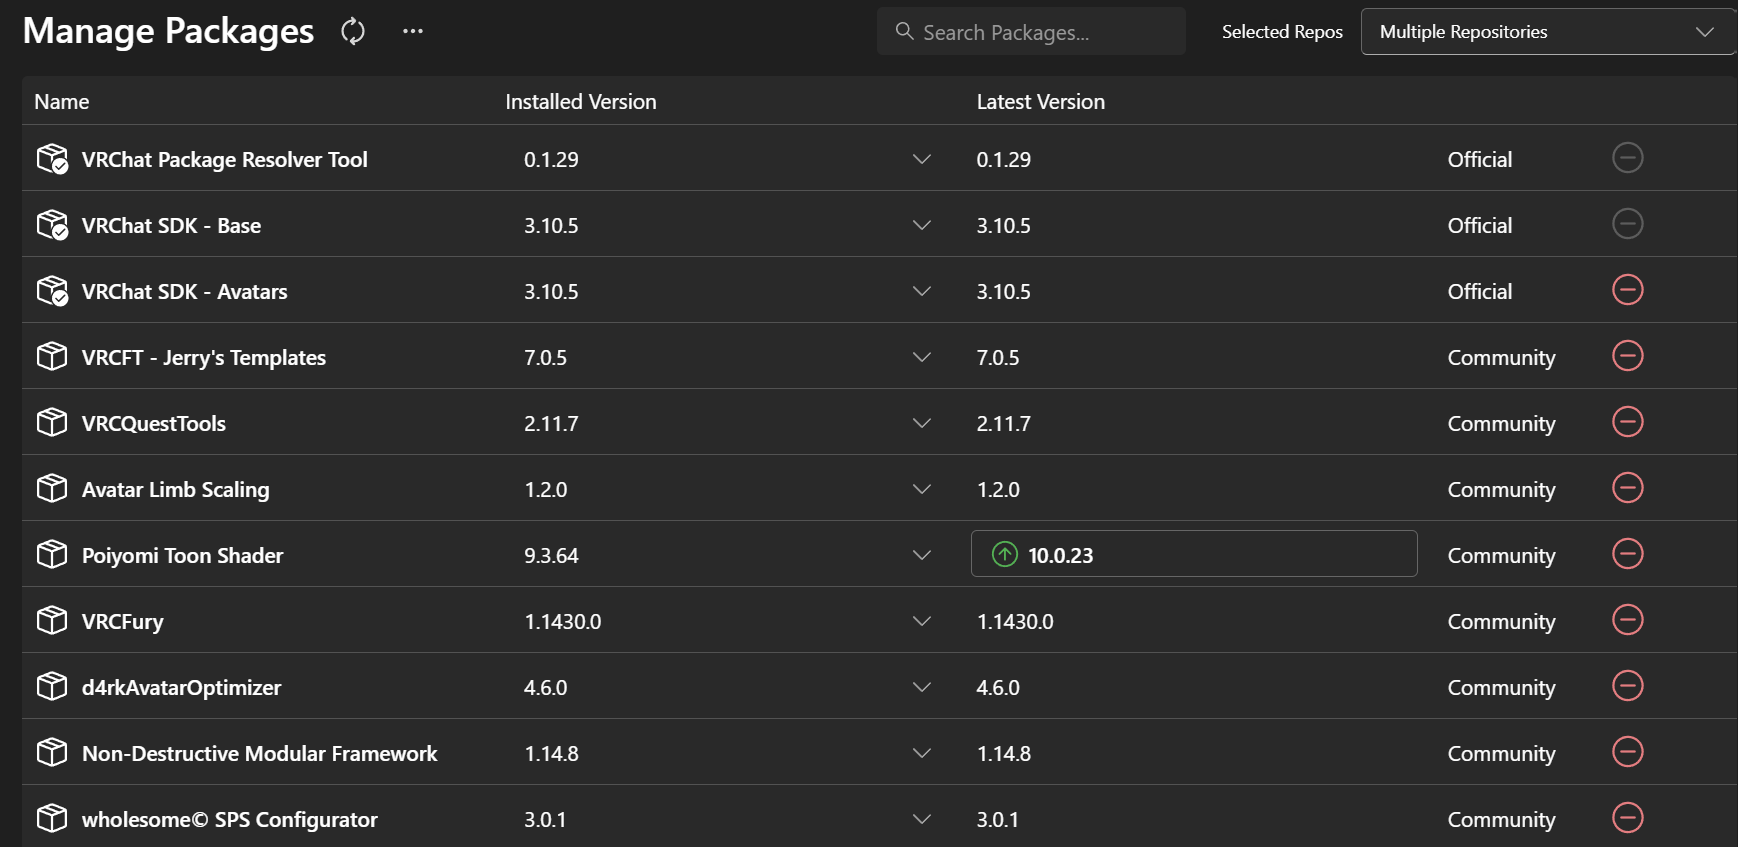Remove Poiyomi Toon Shader package
Image resolution: width=1738 pixels, height=847 pixels.
pyautogui.click(x=1628, y=554)
